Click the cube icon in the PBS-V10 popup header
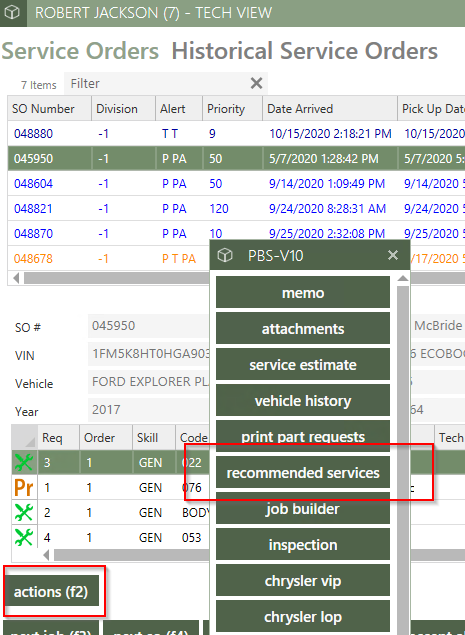 pos(225,256)
